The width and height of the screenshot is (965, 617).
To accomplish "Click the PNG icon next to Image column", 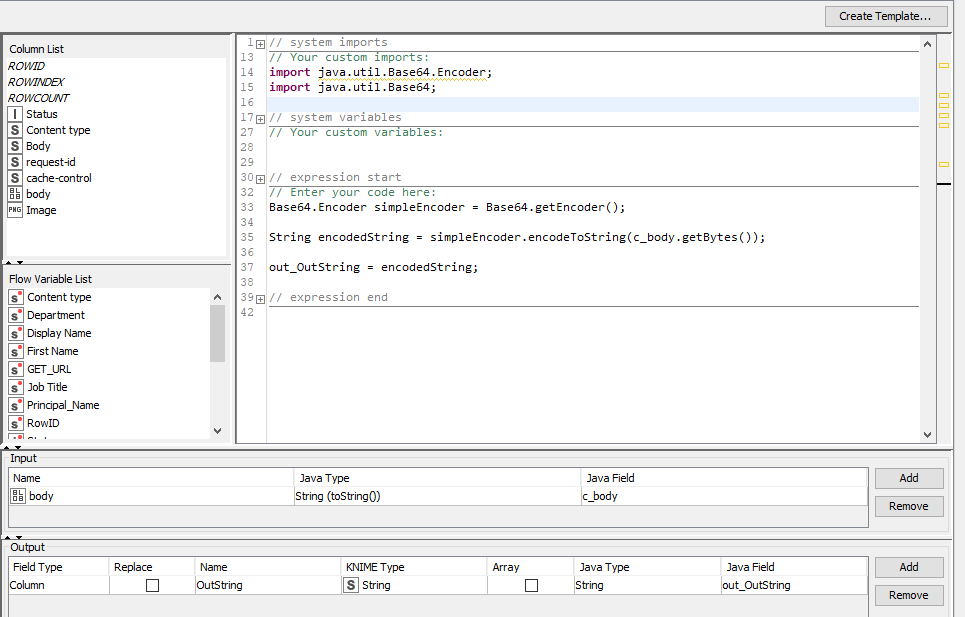I will [x=15, y=210].
